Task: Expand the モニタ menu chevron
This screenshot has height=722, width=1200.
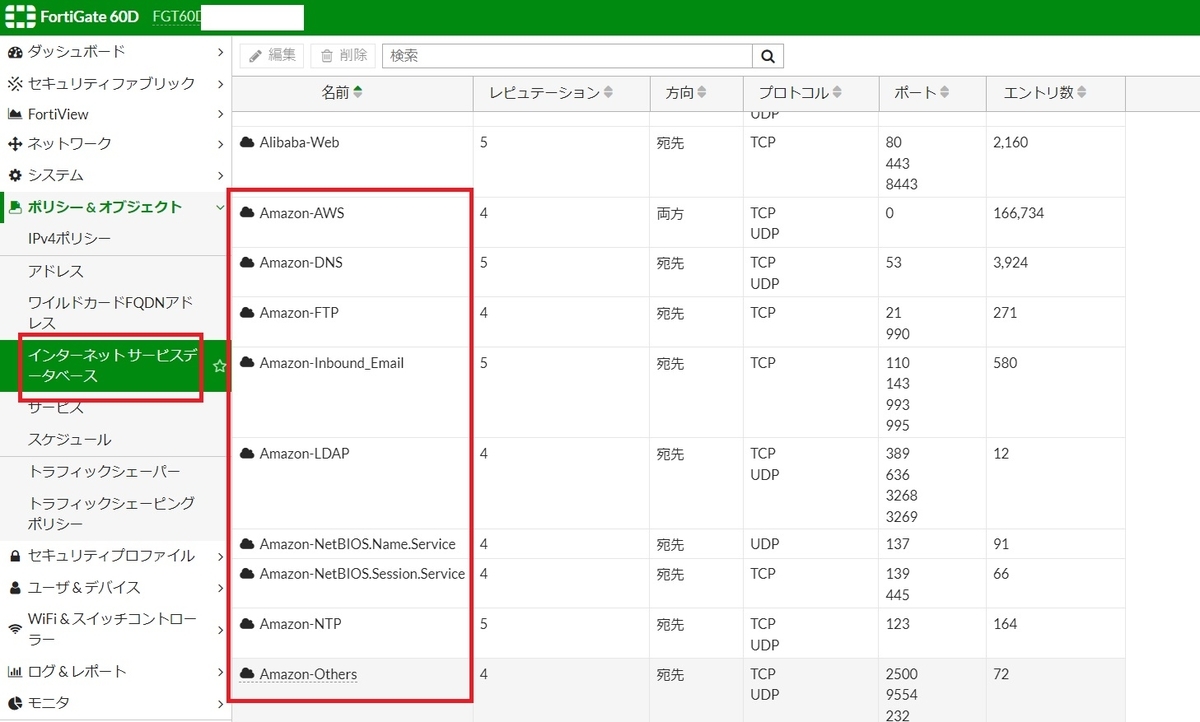Action: coord(220,703)
